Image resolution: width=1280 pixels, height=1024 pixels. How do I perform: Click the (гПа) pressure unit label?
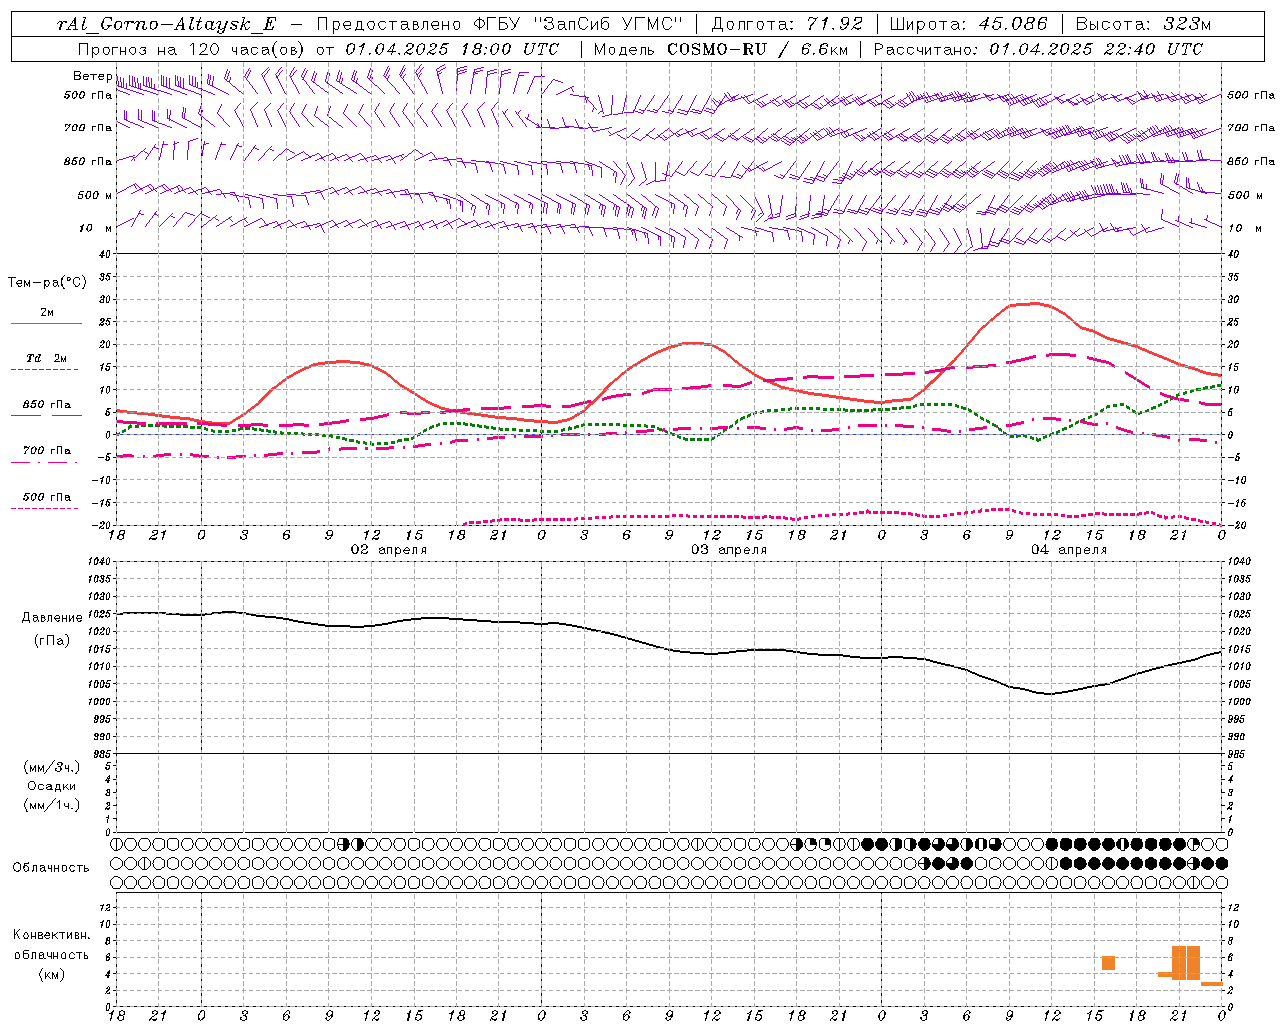(51, 640)
